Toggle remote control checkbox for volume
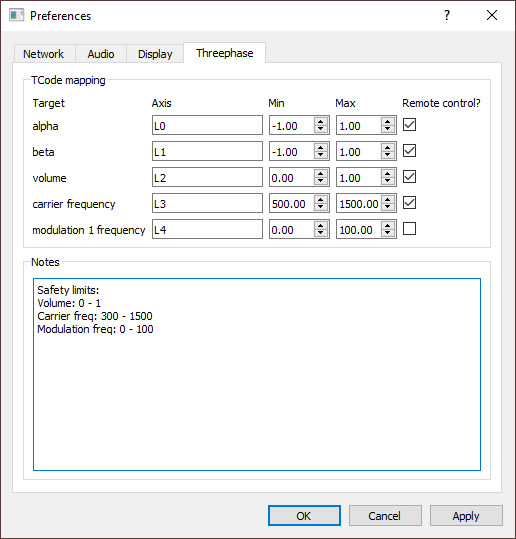Image resolution: width=516 pixels, height=539 pixels. pyautogui.click(x=409, y=177)
